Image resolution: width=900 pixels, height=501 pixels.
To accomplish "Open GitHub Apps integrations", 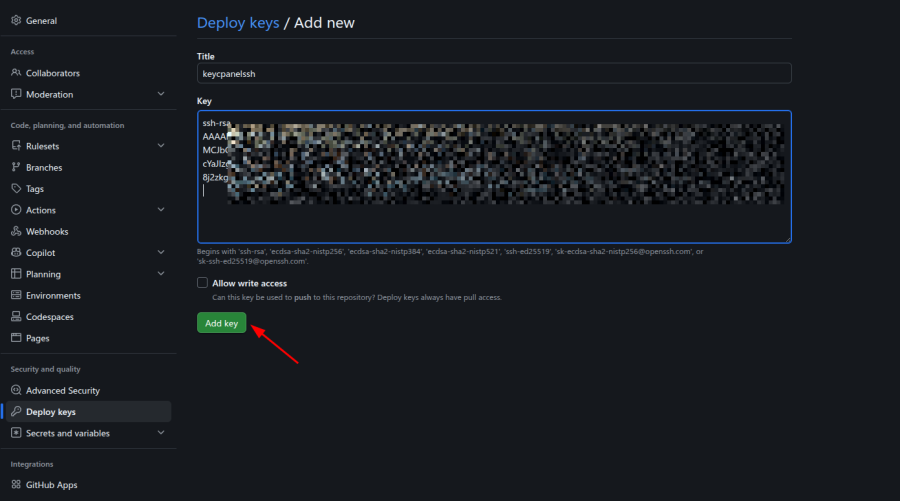I will pos(88,484).
